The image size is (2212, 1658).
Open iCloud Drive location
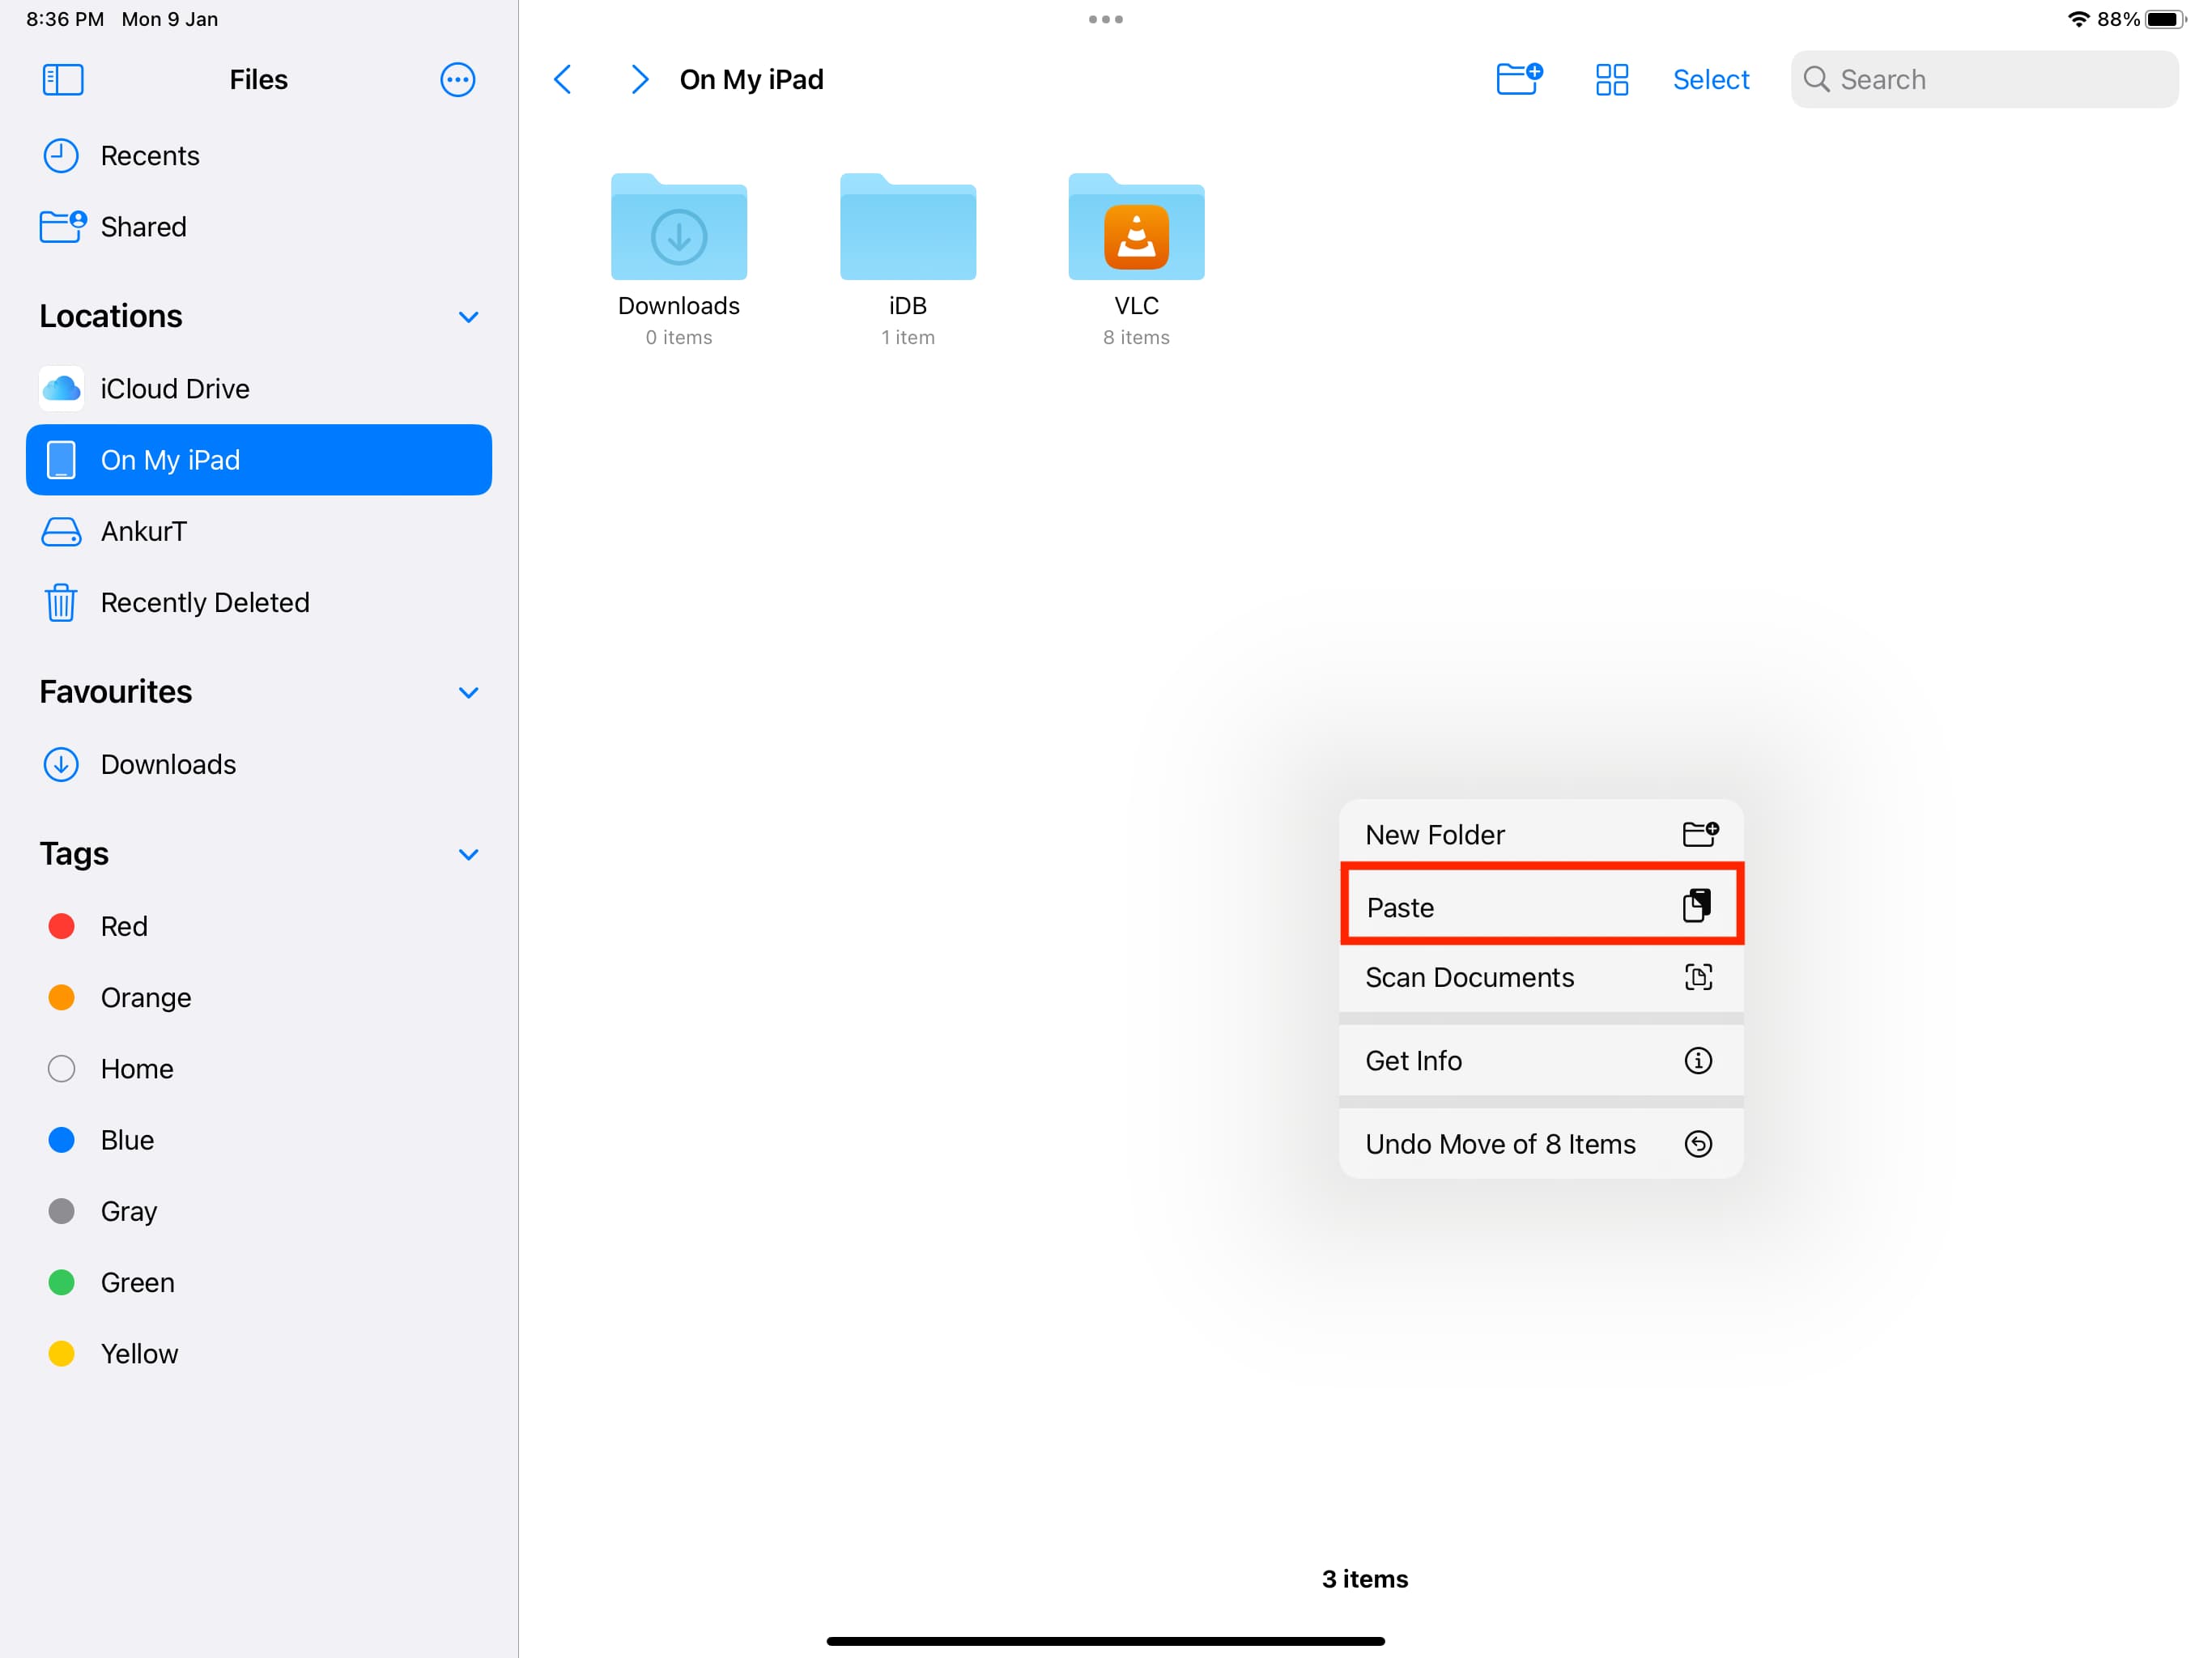pyautogui.click(x=258, y=389)
